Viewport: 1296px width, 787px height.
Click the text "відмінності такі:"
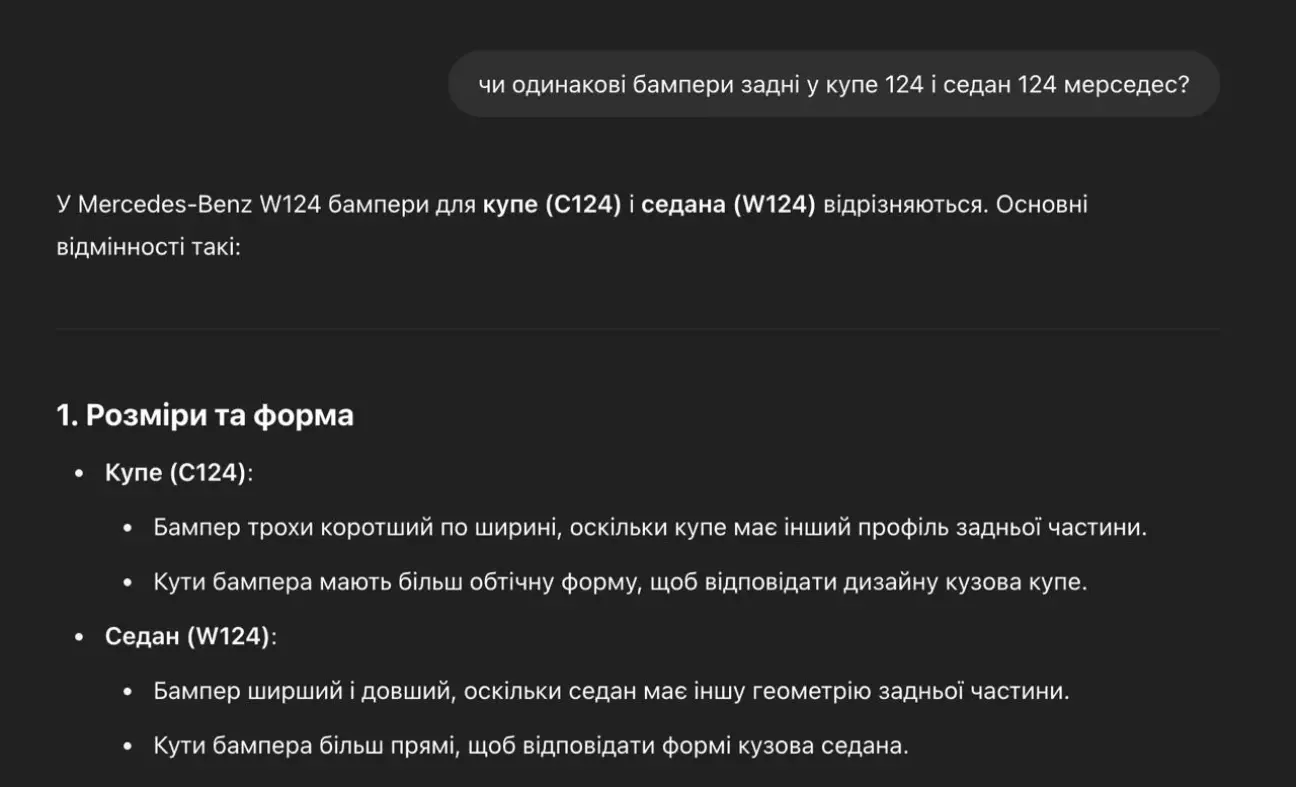pos(149,246)
